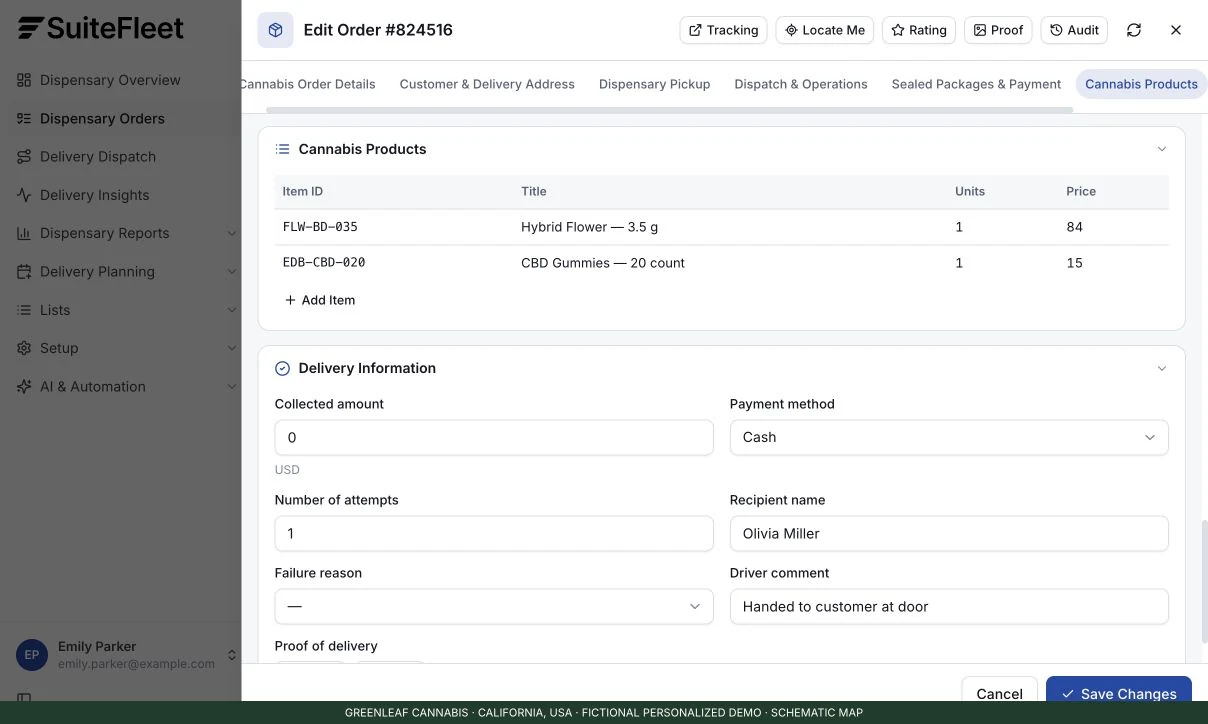This screenshot has height=724, width=1208.
Task: Click item ID EDB-CBD-020
Action: click(324, 263)
